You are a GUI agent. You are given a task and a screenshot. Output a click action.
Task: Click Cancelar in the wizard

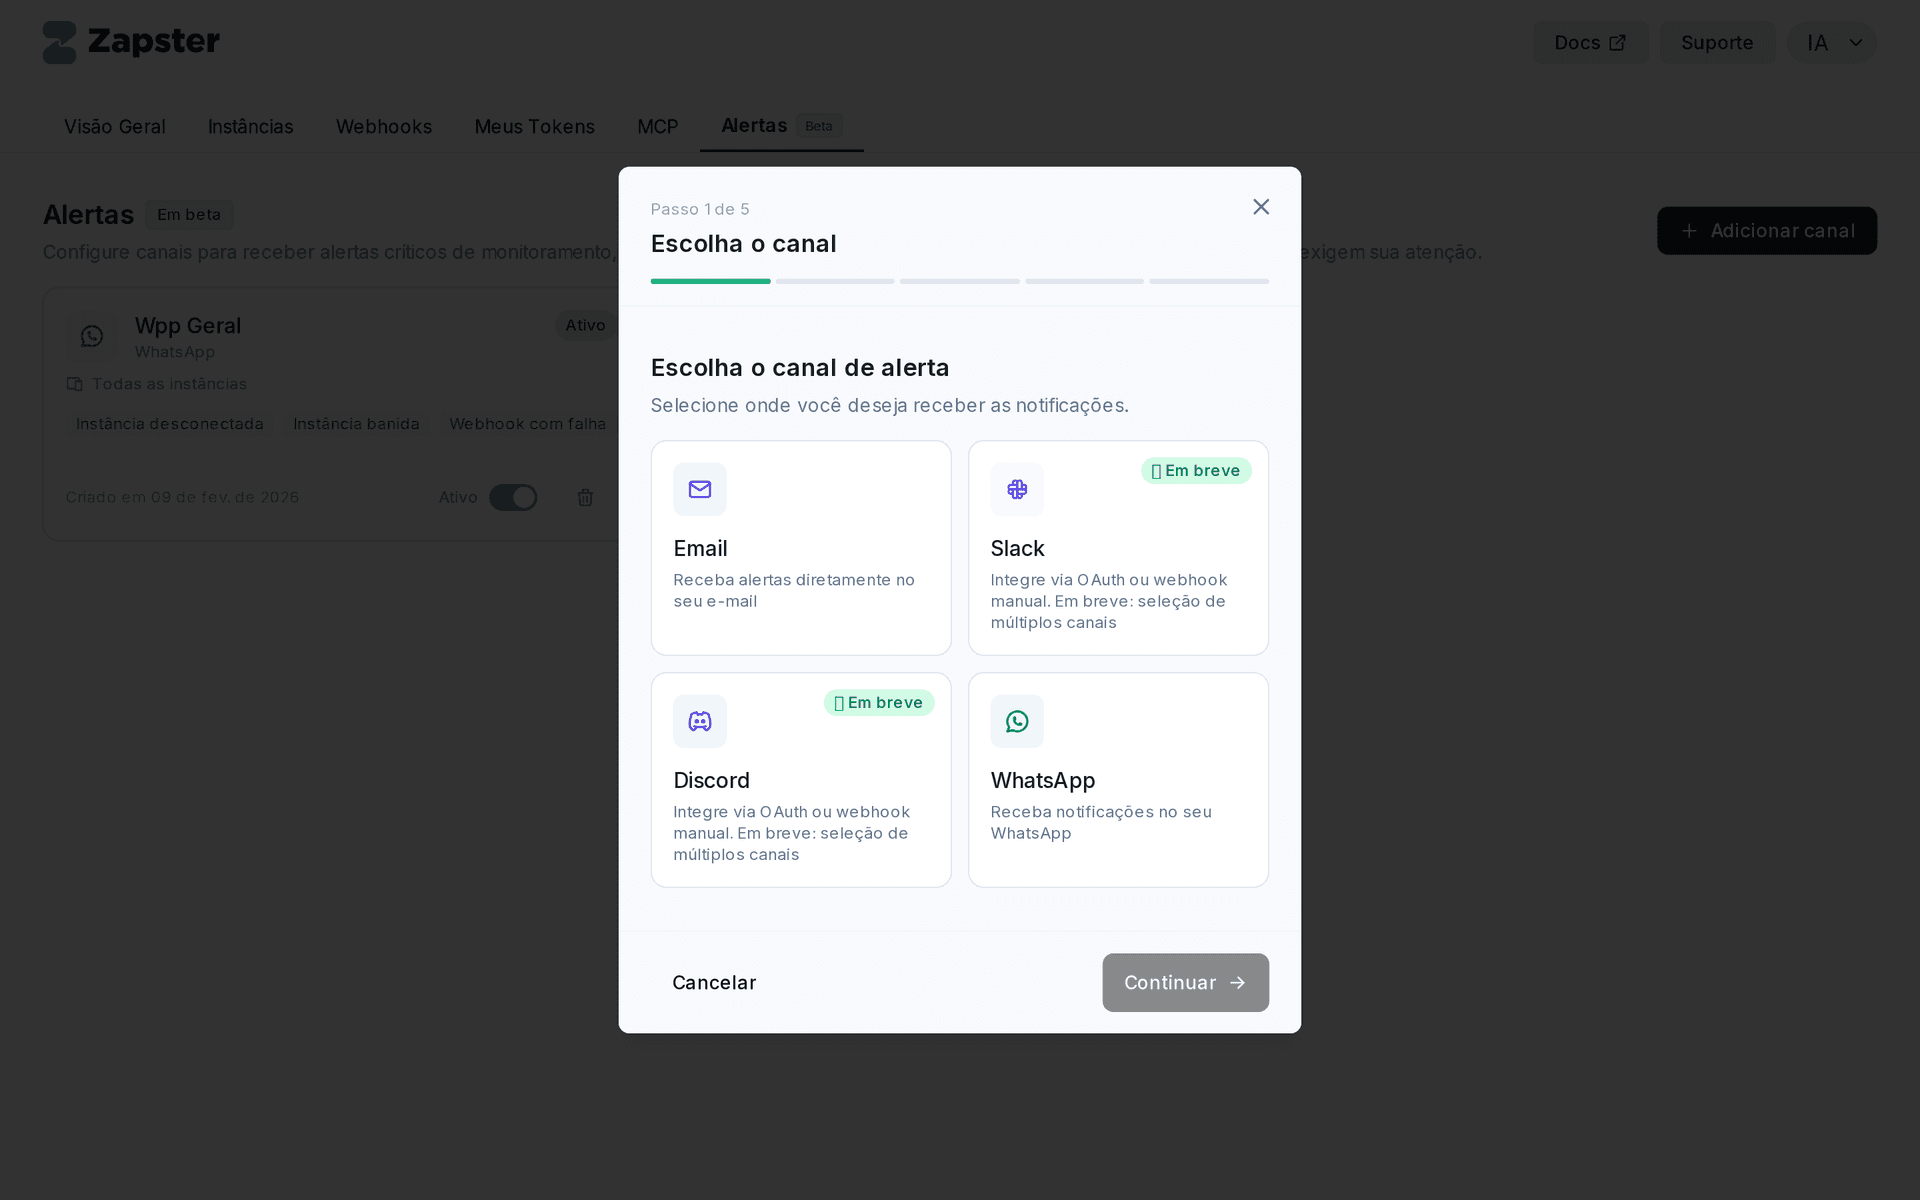714,982
